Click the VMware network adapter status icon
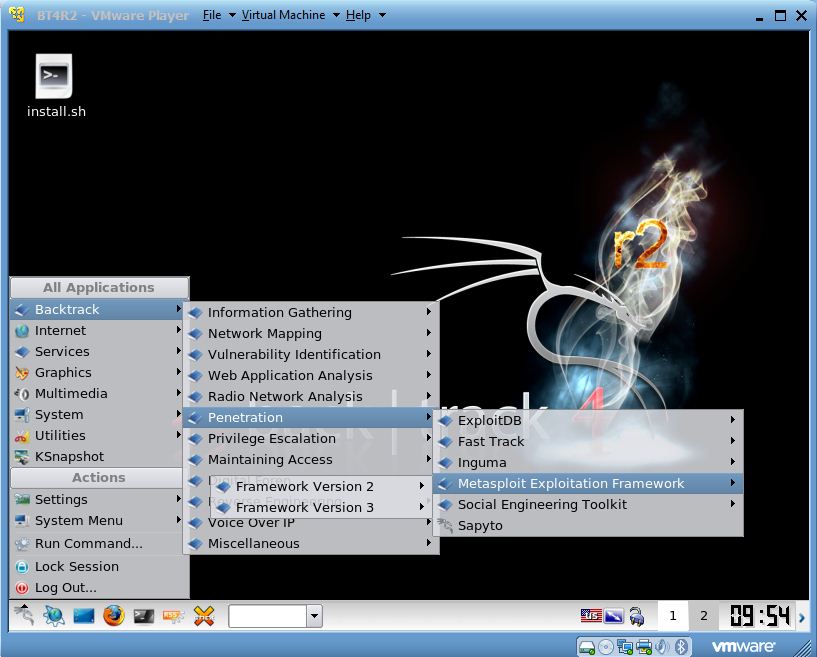Screen dimensions: 817x657 tap(625, 647)
